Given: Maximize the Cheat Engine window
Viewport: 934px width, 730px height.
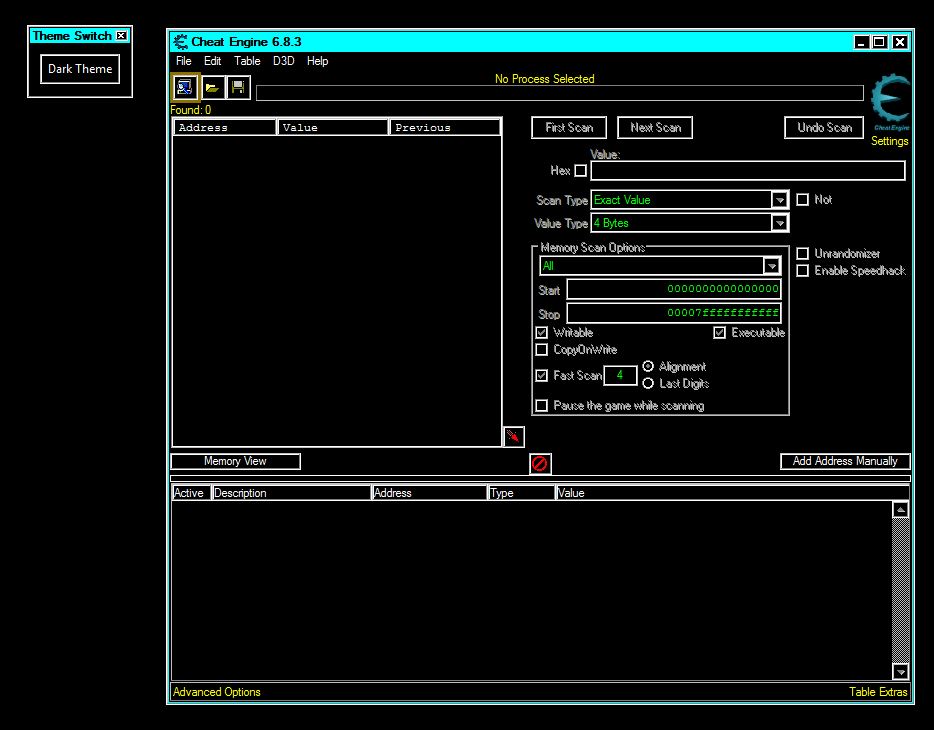Looking at the screenshot, I should click(879, 42).
